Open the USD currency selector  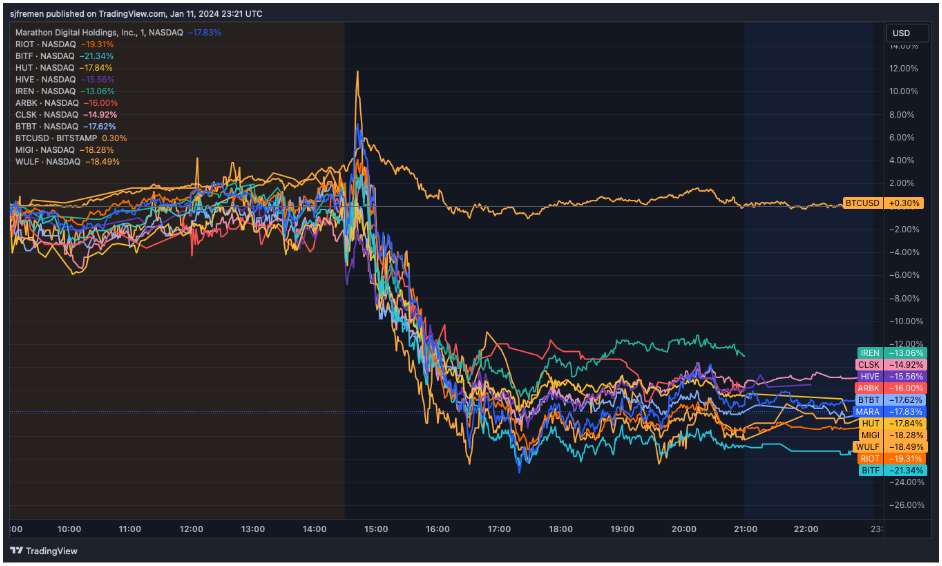(x=901, y=33)
